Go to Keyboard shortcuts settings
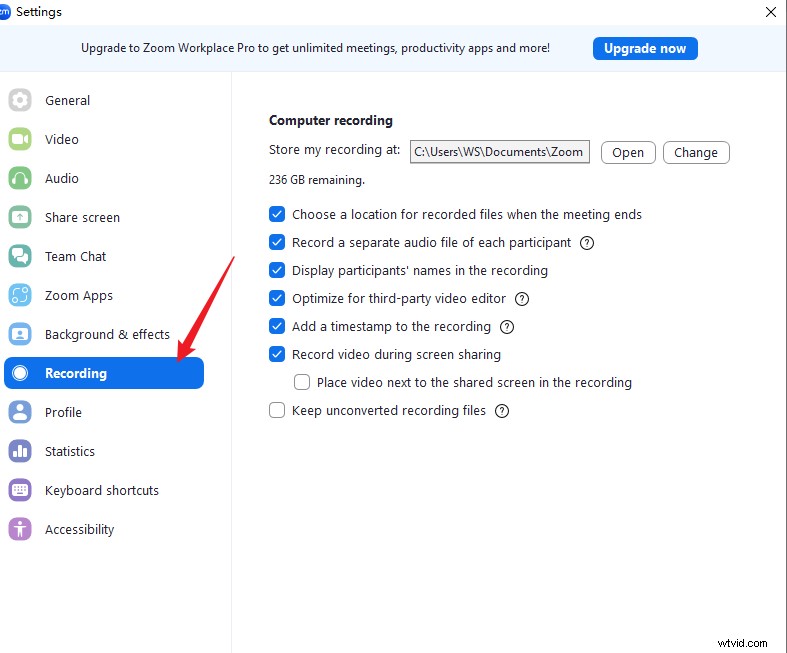Viewport: 787px width, 653px height. (x=101, y=490)
